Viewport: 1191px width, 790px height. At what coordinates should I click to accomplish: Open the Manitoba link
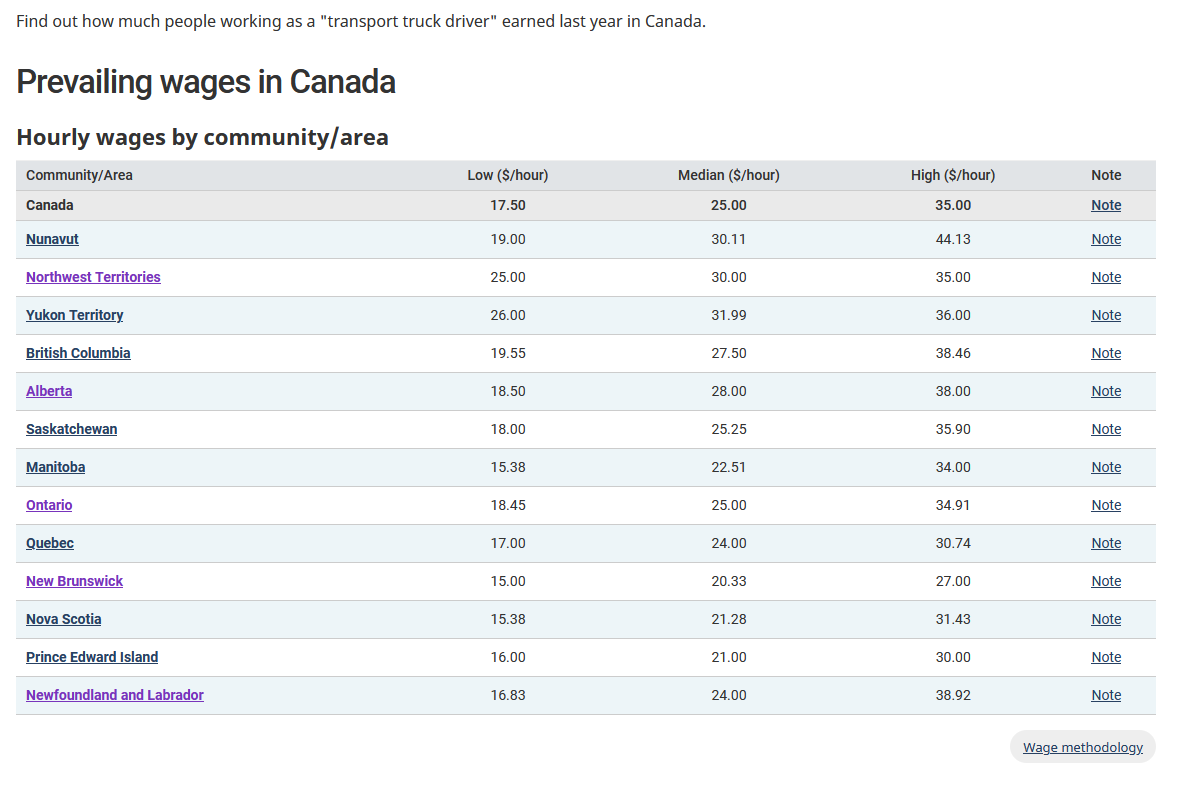tap(55, 467)
